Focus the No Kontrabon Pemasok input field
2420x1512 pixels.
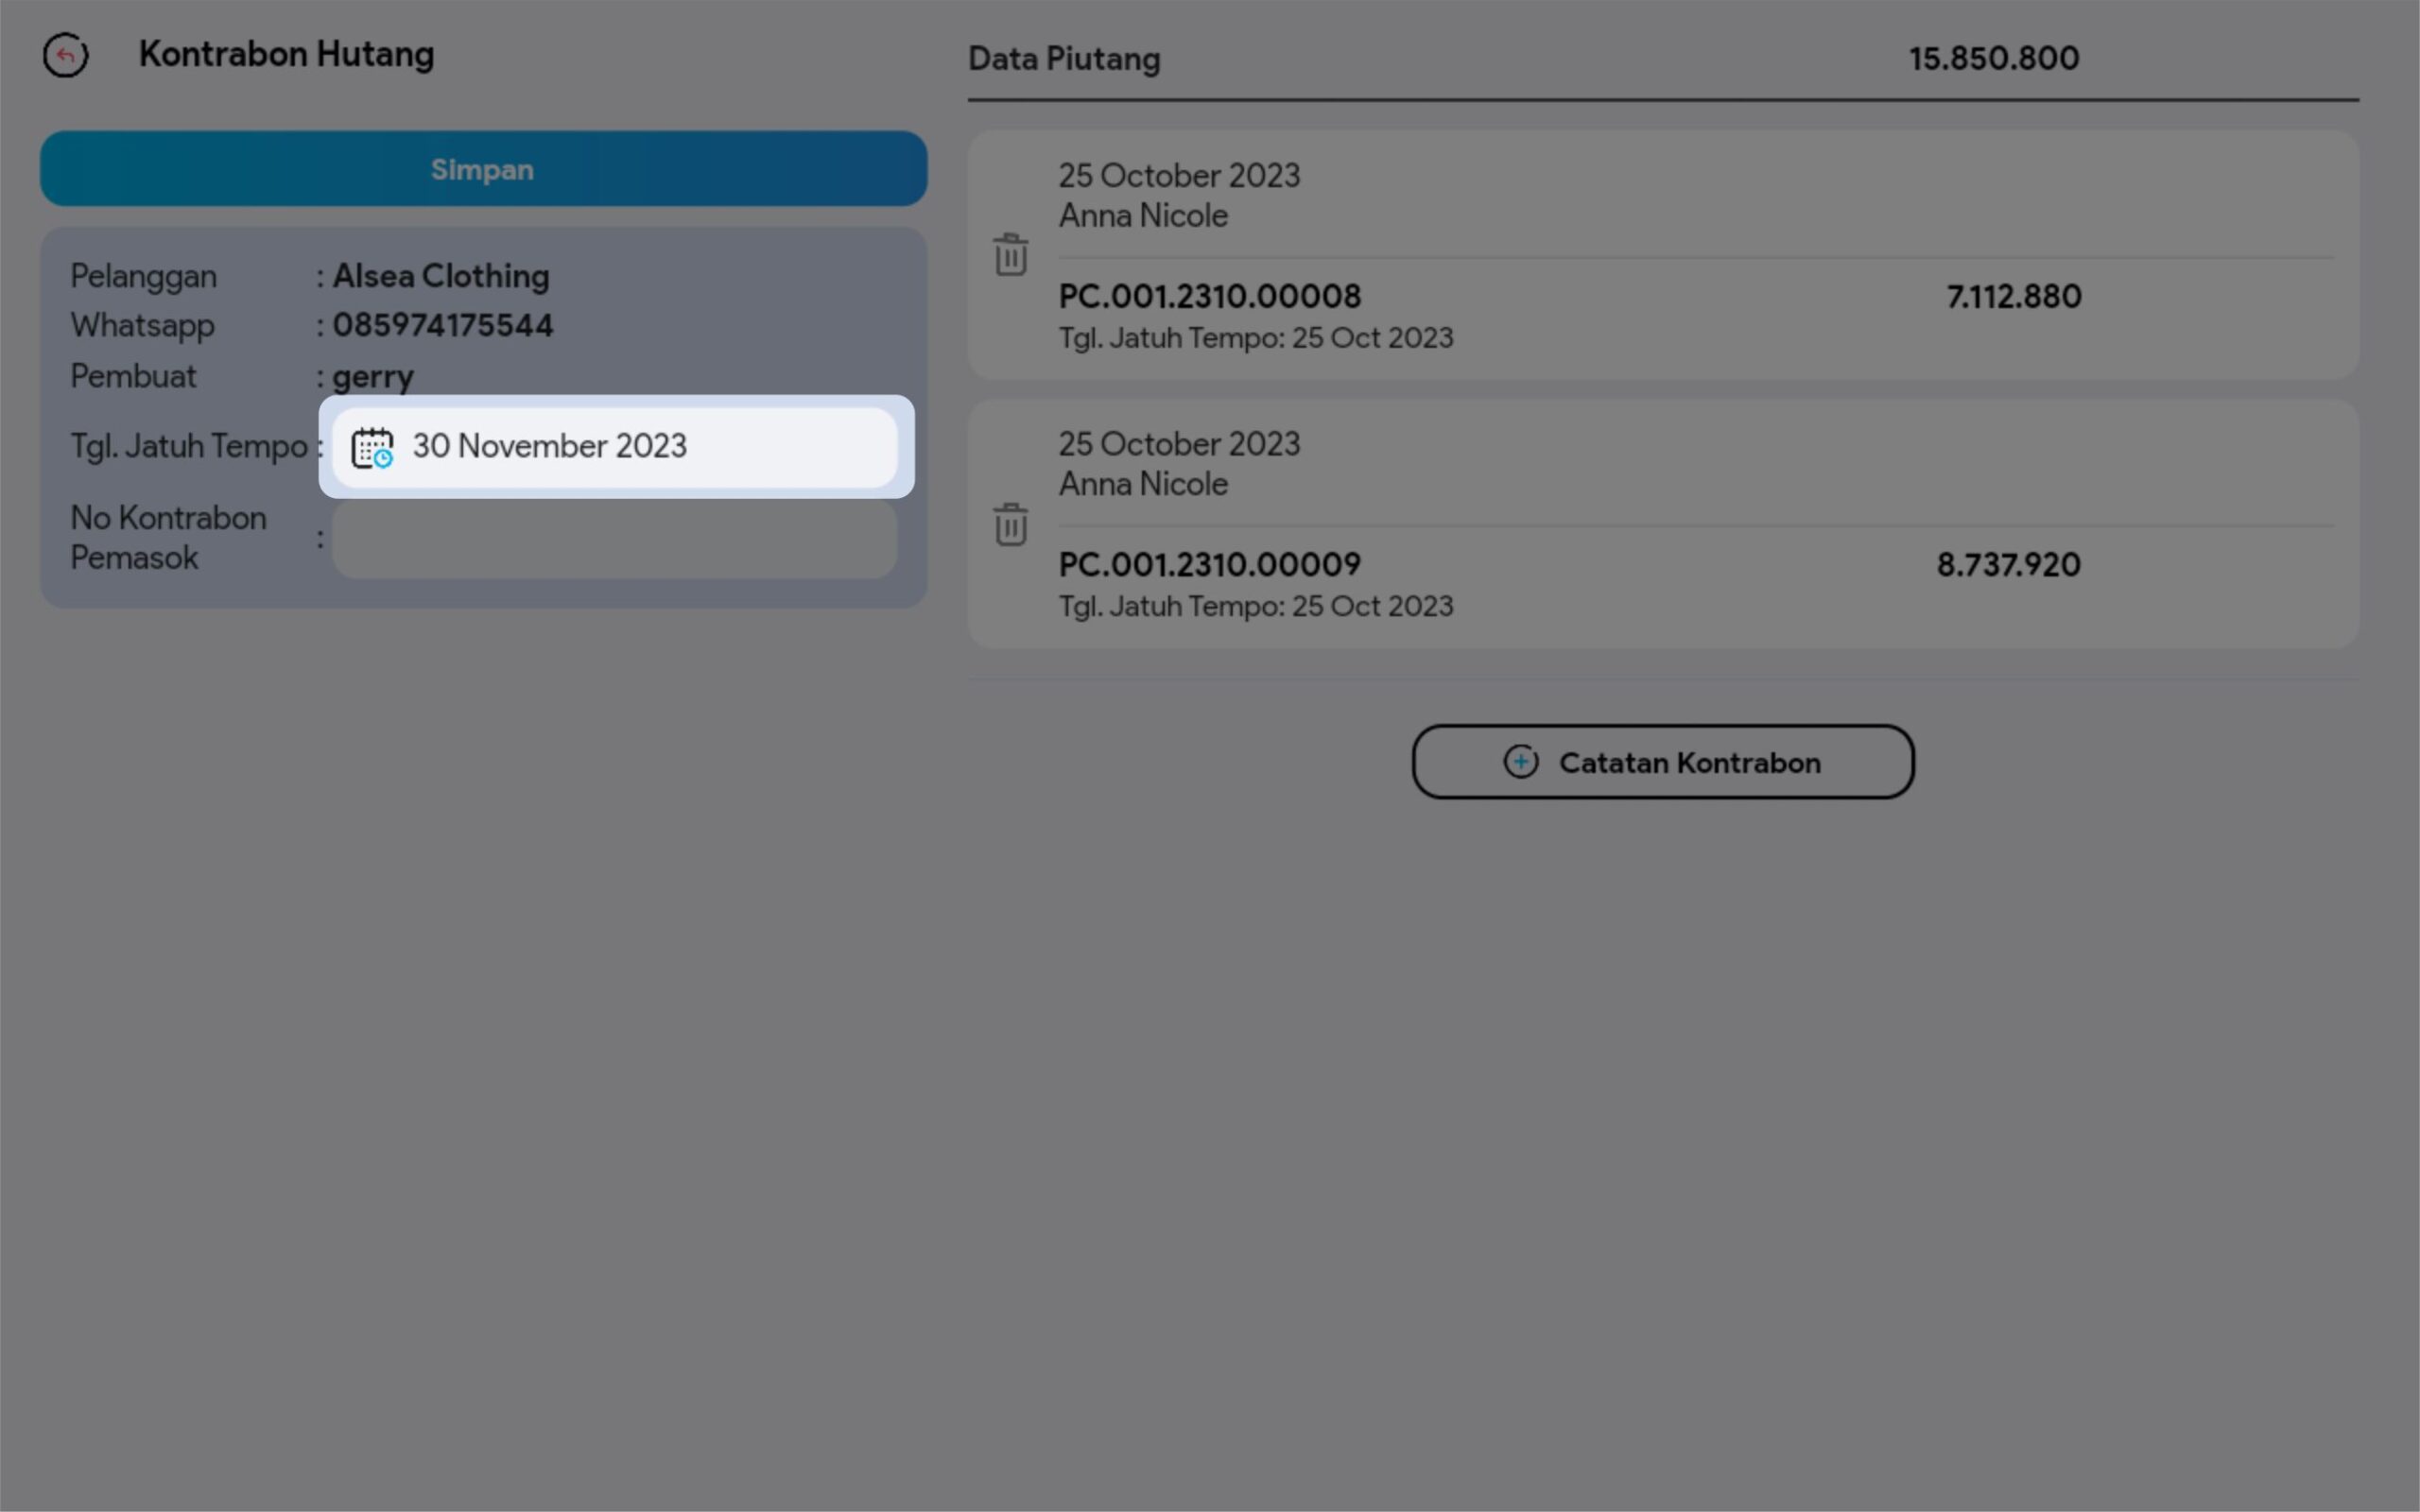point(614,539)
